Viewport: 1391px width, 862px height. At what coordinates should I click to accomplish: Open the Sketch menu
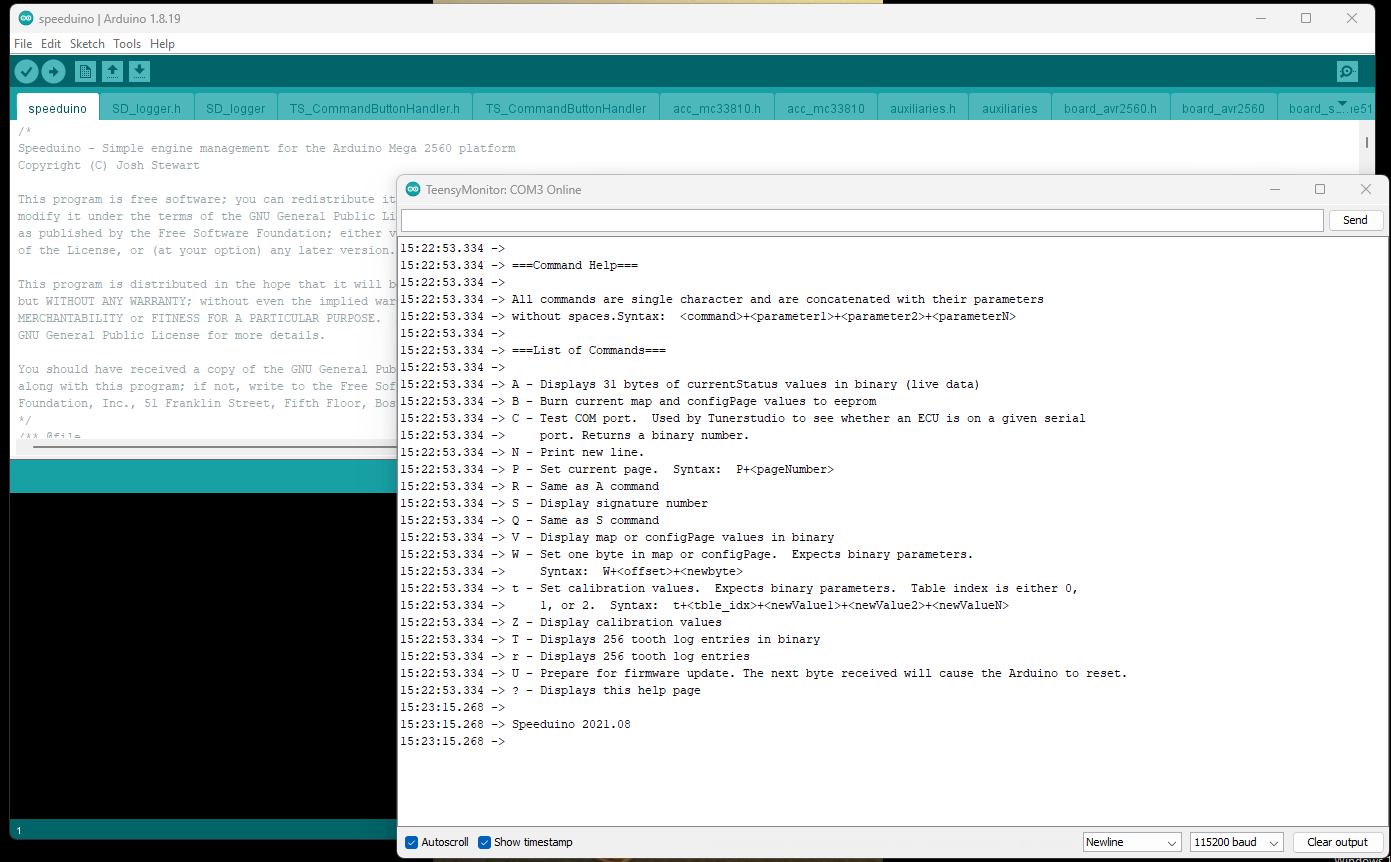click(87, 43)
